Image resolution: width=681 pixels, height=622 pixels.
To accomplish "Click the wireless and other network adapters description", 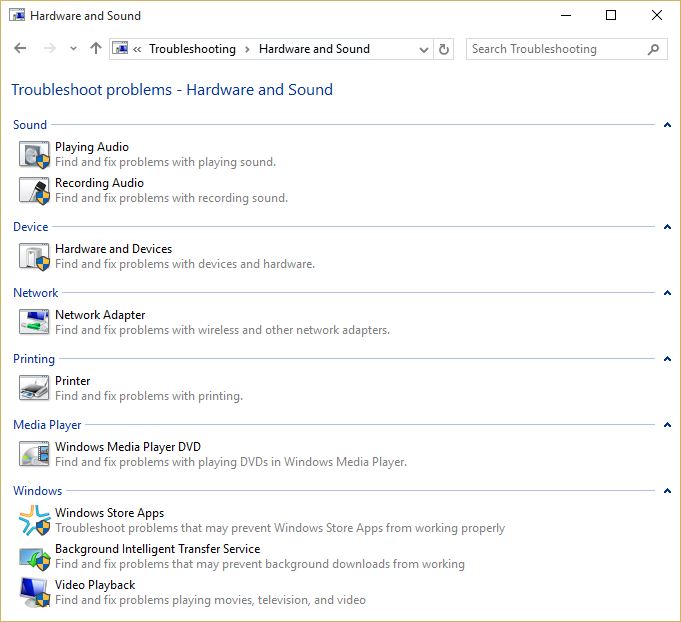I will [222, 330].
